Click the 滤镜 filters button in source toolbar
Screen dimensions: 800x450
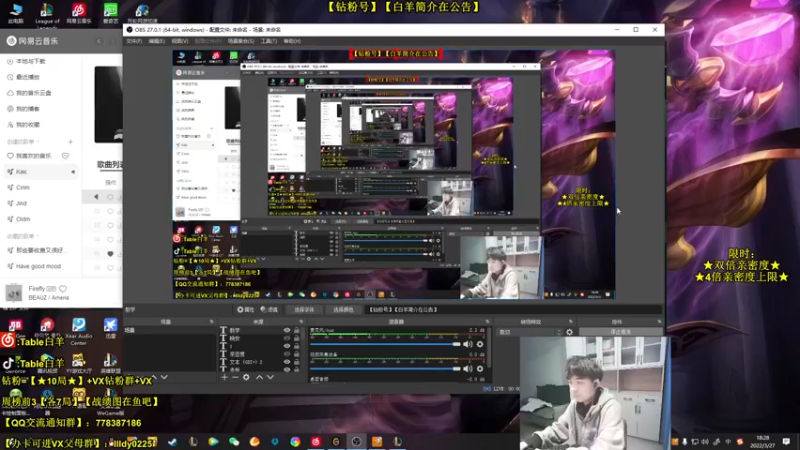pyautogui.click(x=269, y=310)
